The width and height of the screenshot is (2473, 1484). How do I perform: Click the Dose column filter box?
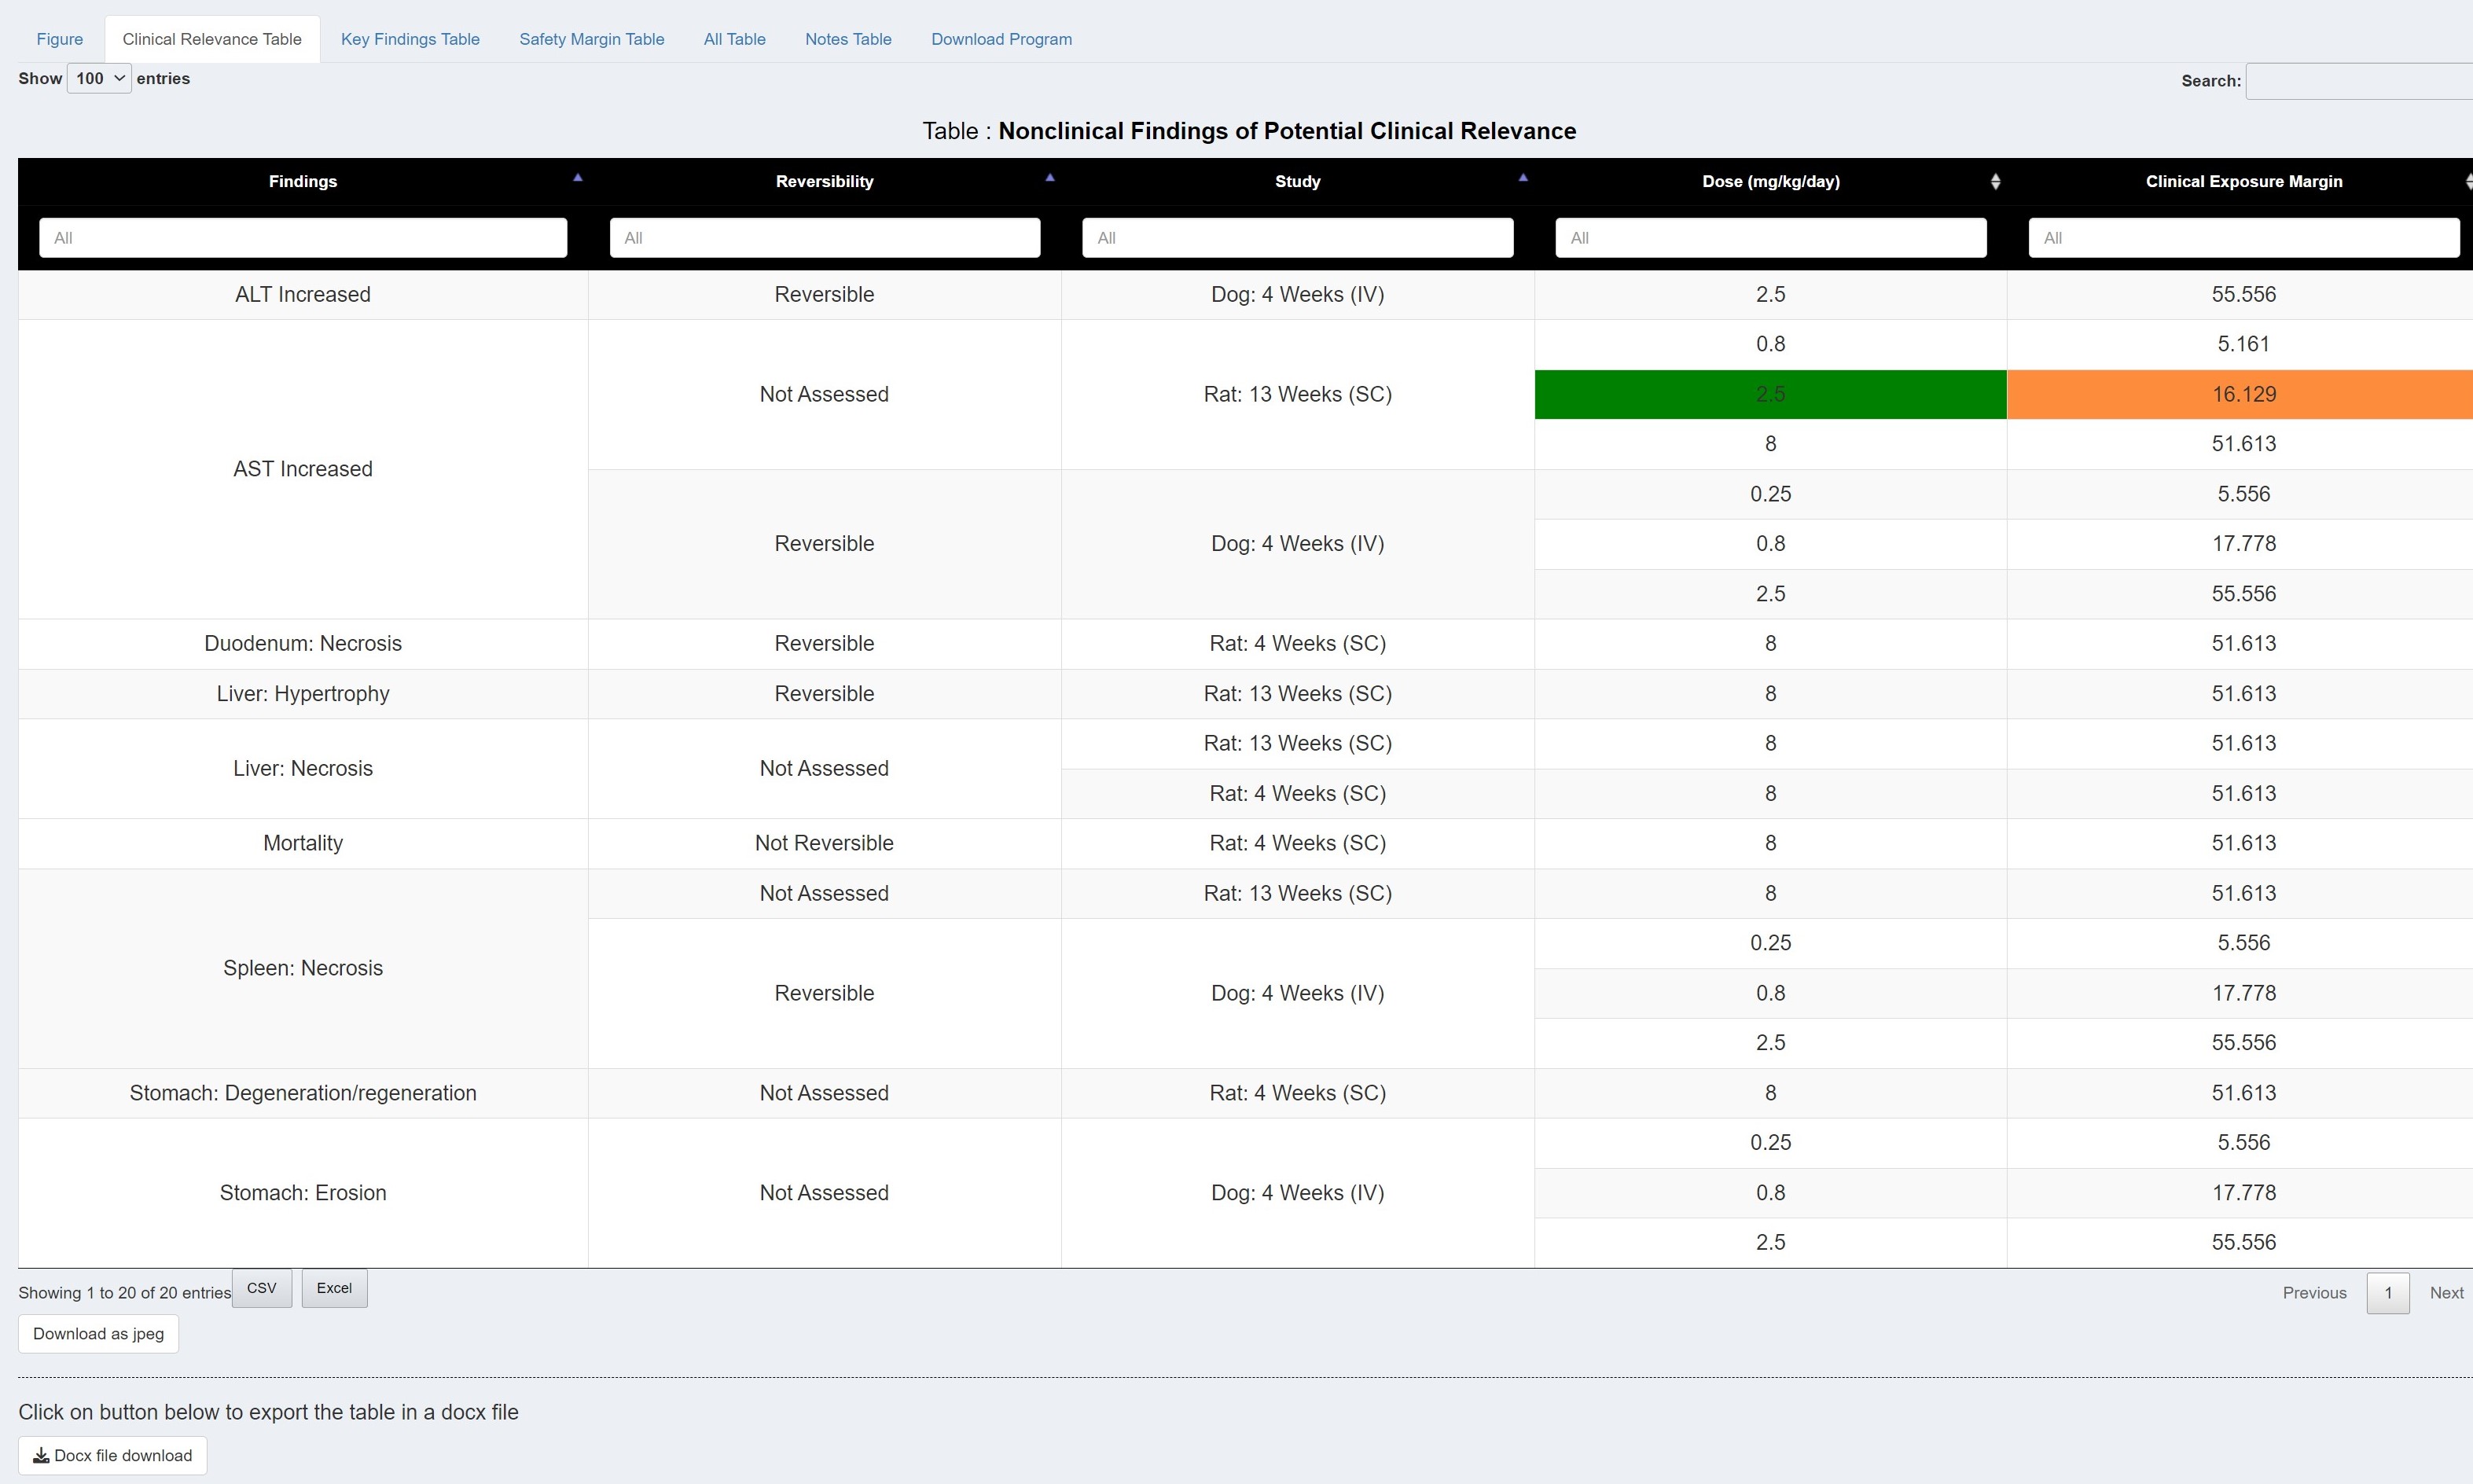(x=1771, y=238)
